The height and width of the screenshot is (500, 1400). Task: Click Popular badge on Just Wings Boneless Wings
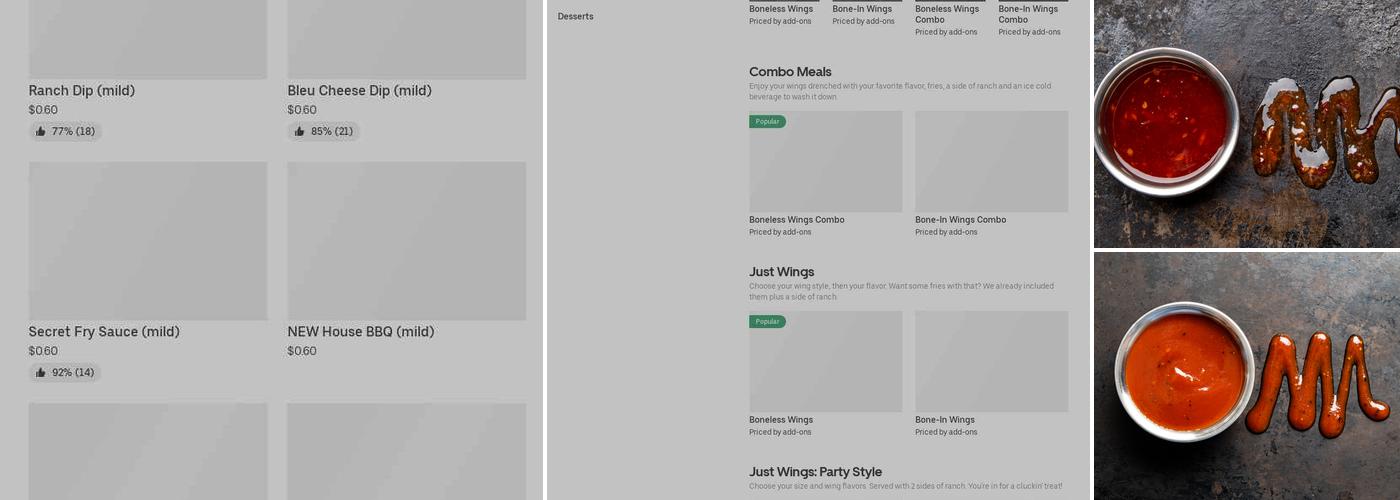[767, 321]
